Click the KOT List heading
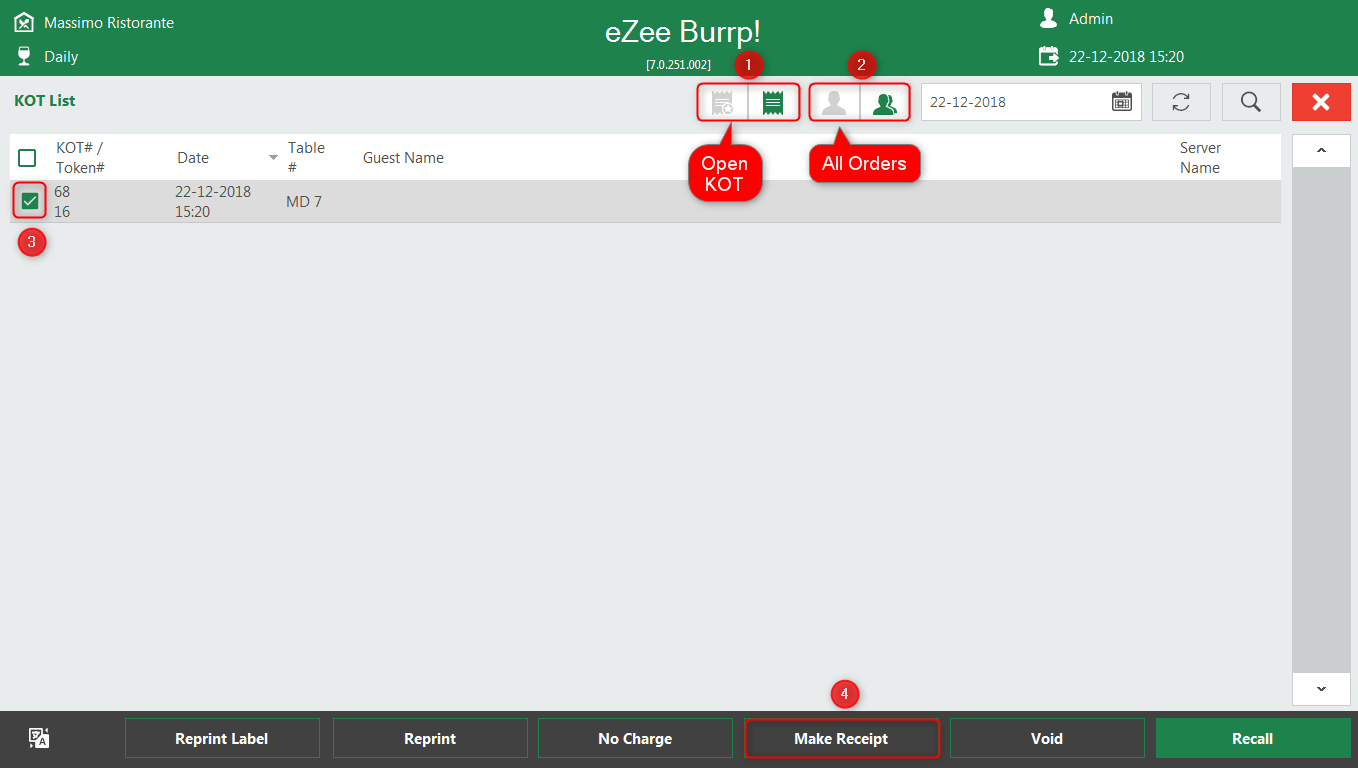1358x768 pixels. click(x=45, y=101)
